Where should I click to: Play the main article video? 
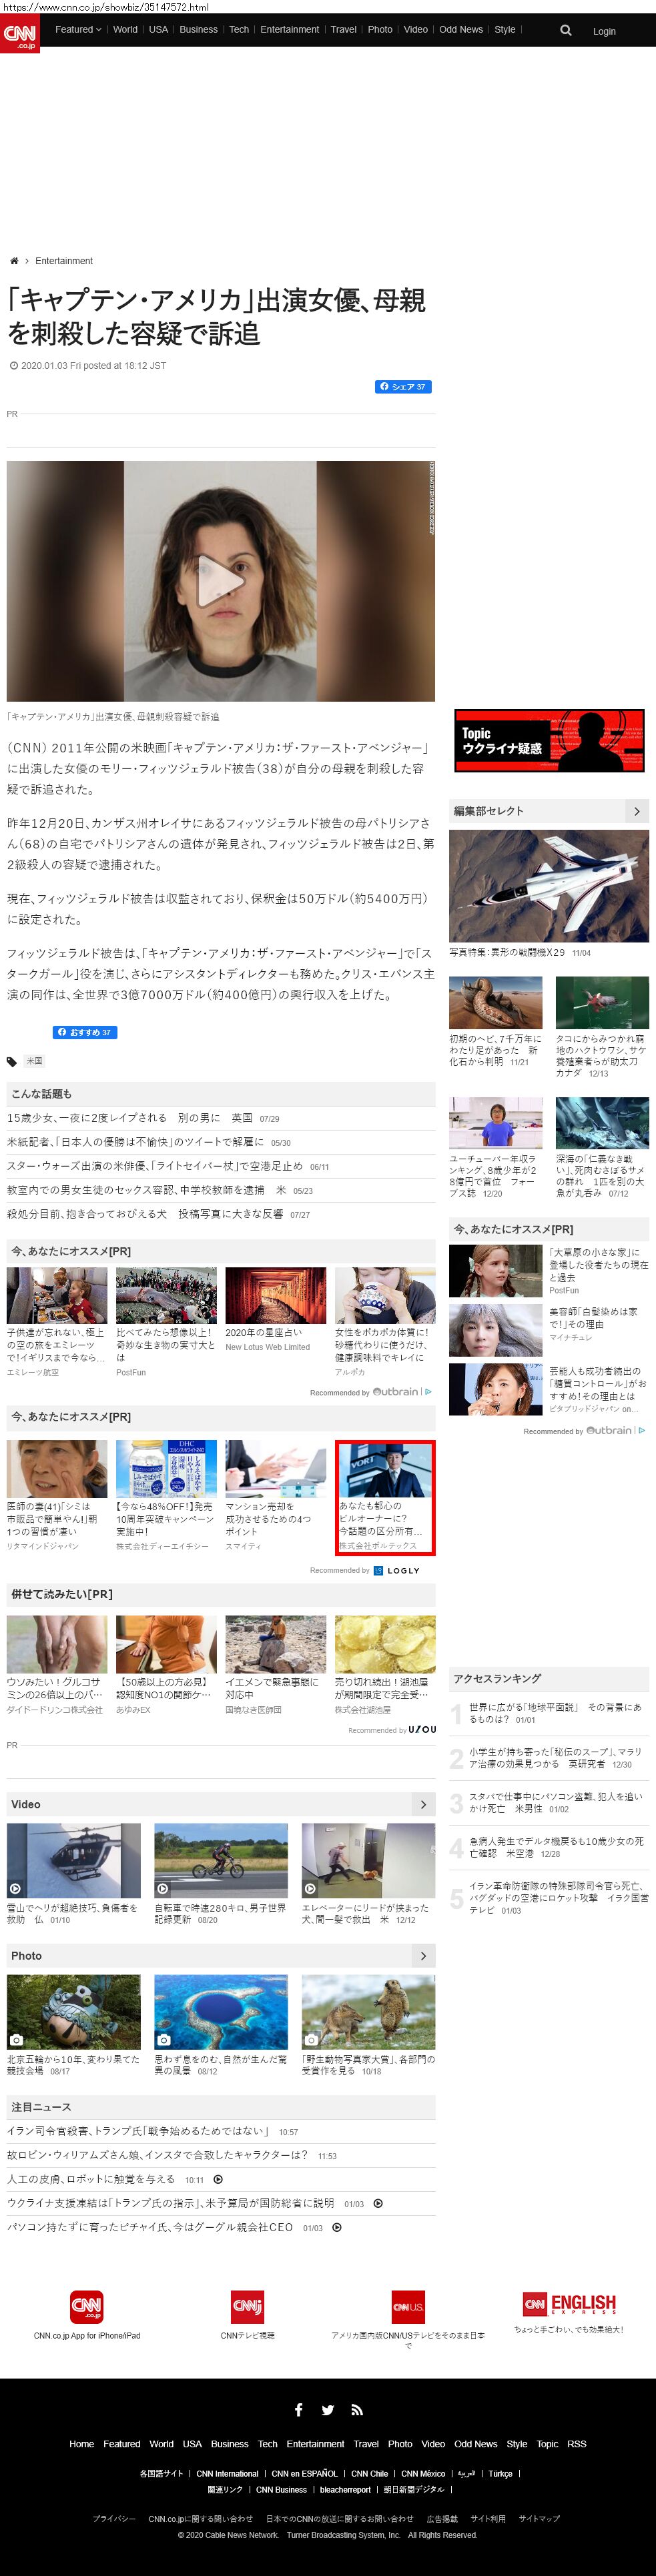click(220, 581)
